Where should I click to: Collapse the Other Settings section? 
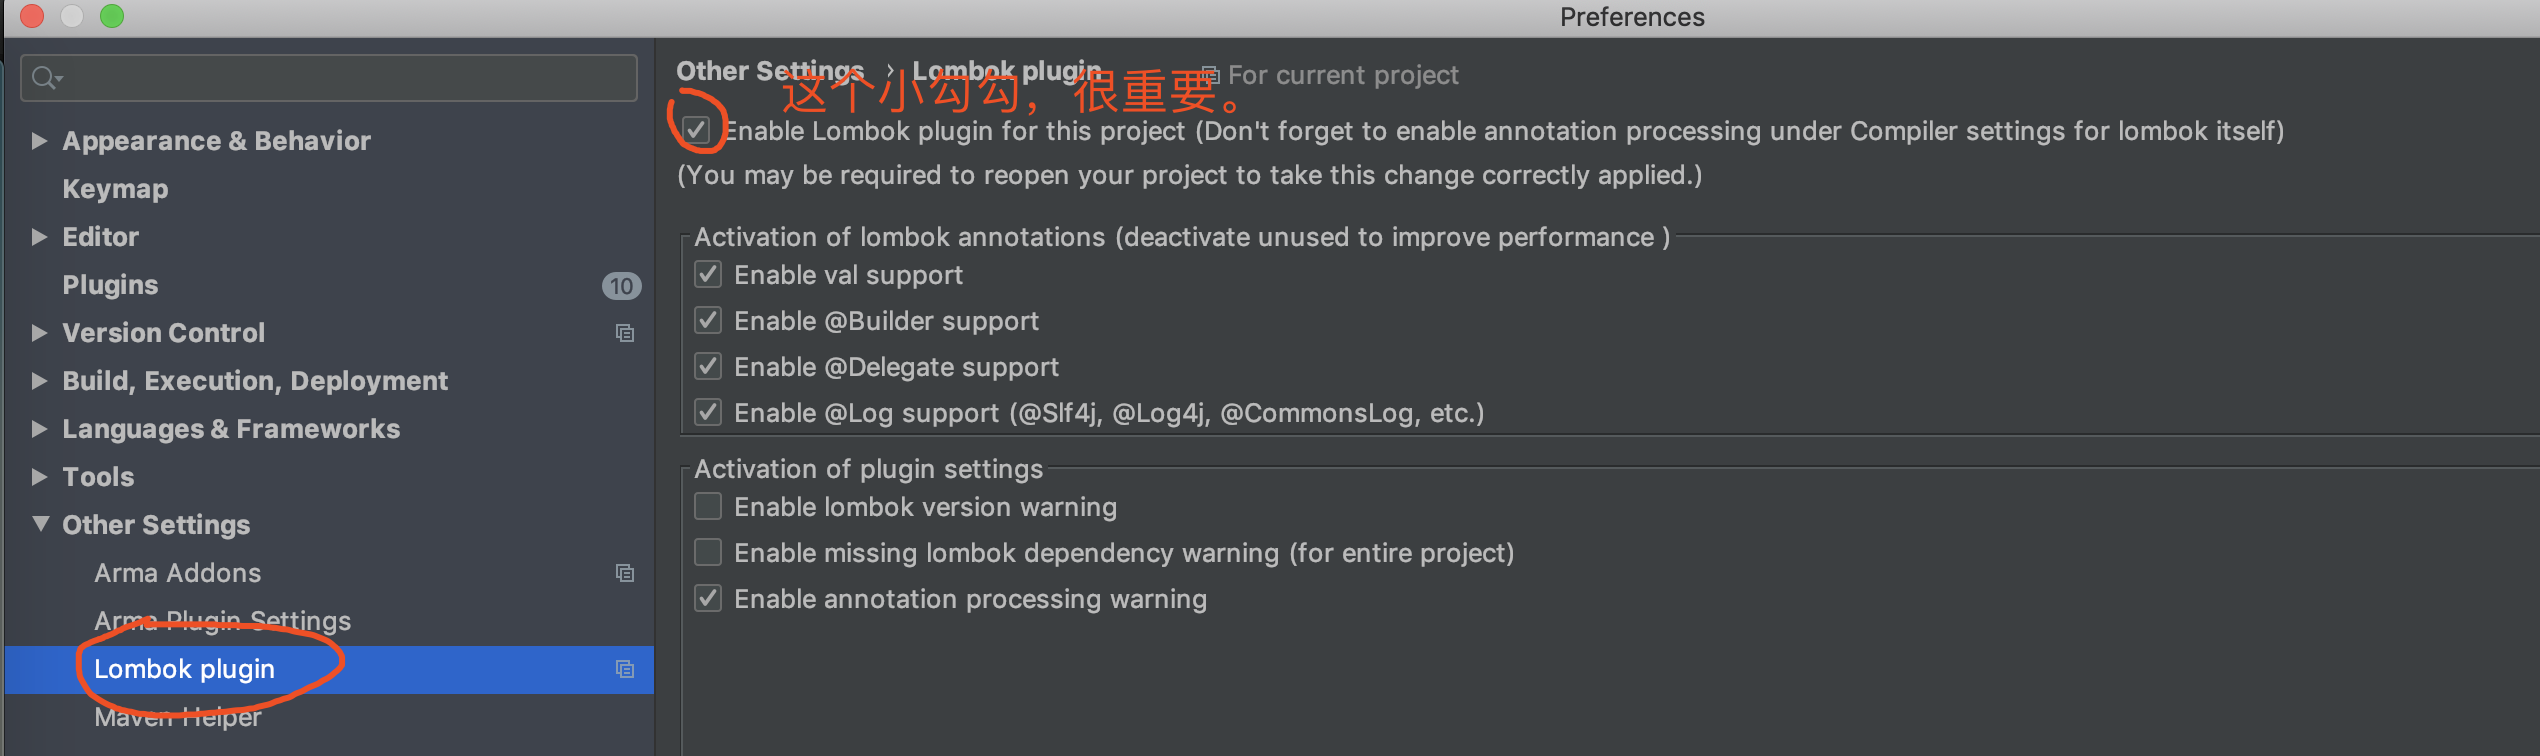40,524
